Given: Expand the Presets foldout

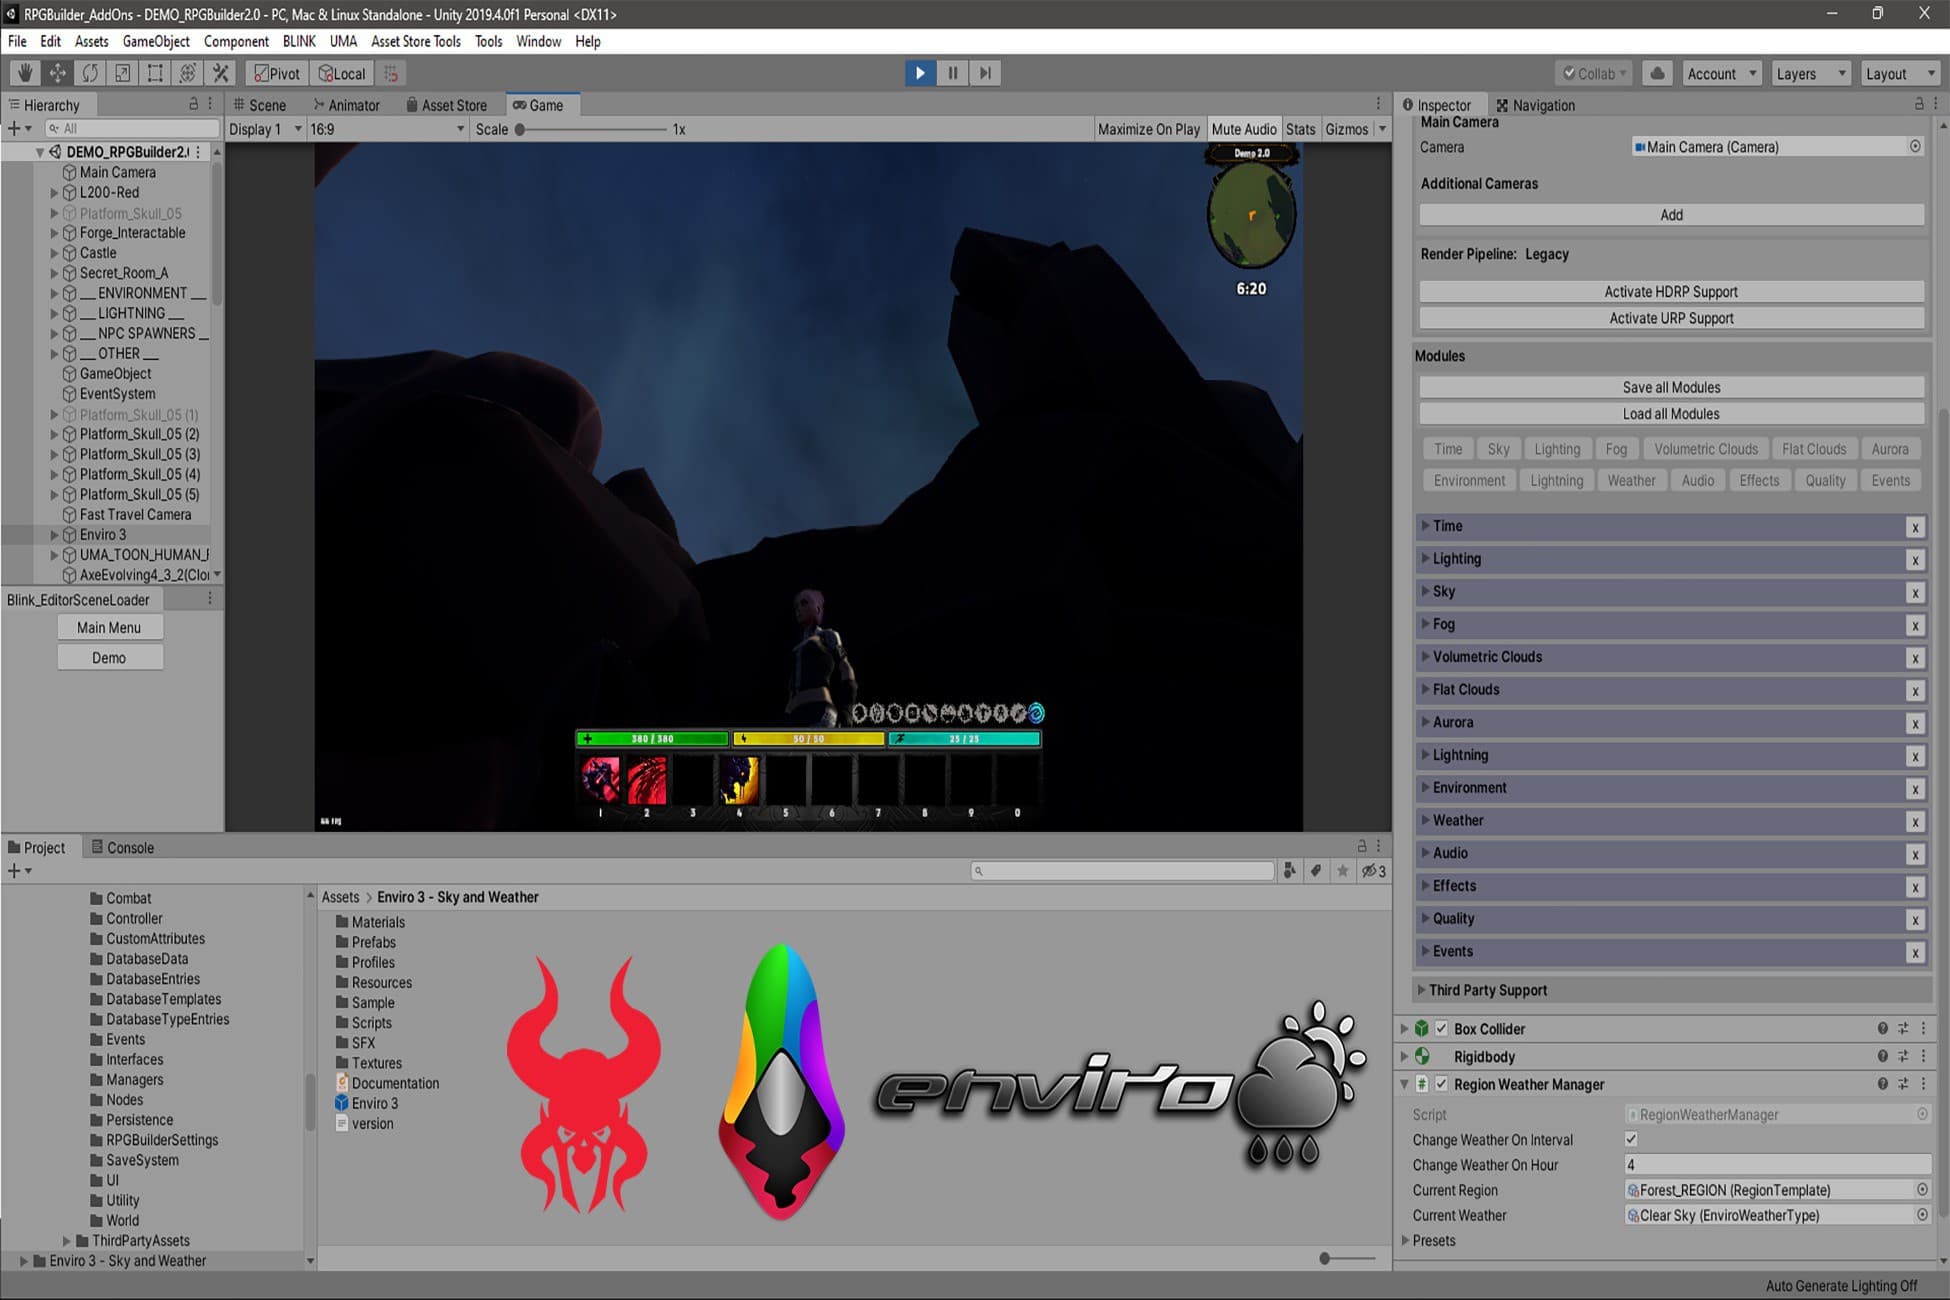Looking at the screenshot, I should tap(1405, 1241).
